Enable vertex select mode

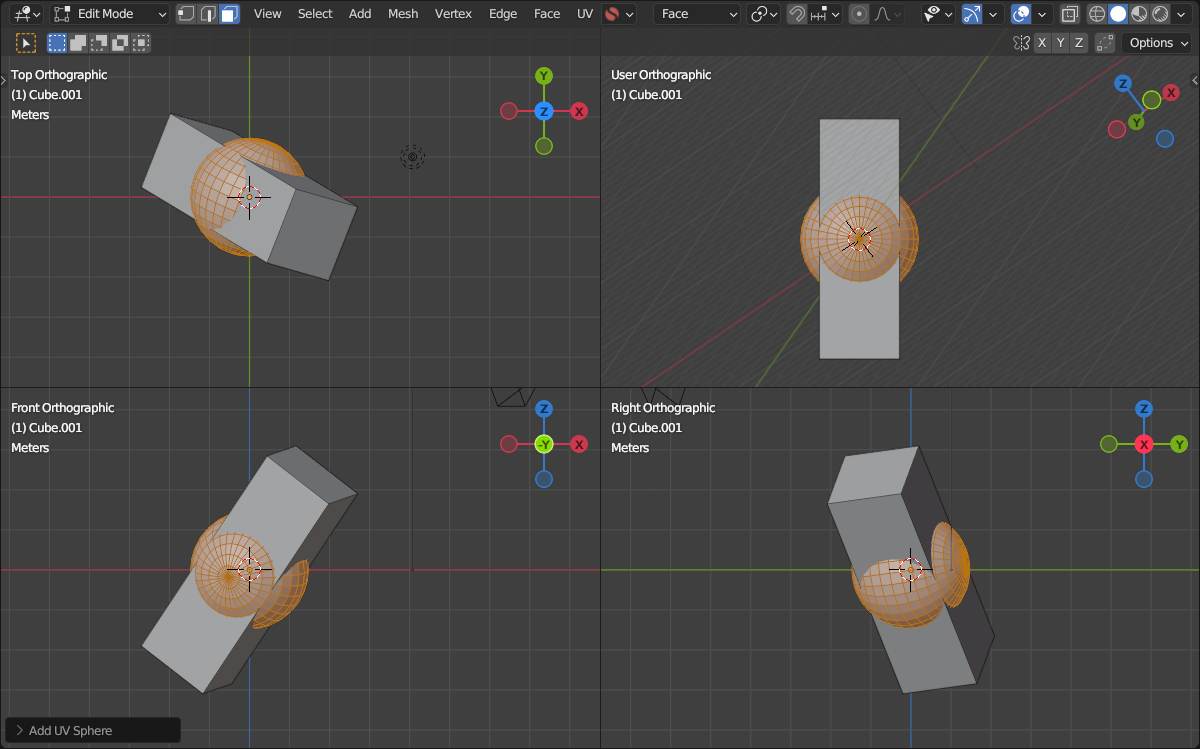tap(186, 14)
